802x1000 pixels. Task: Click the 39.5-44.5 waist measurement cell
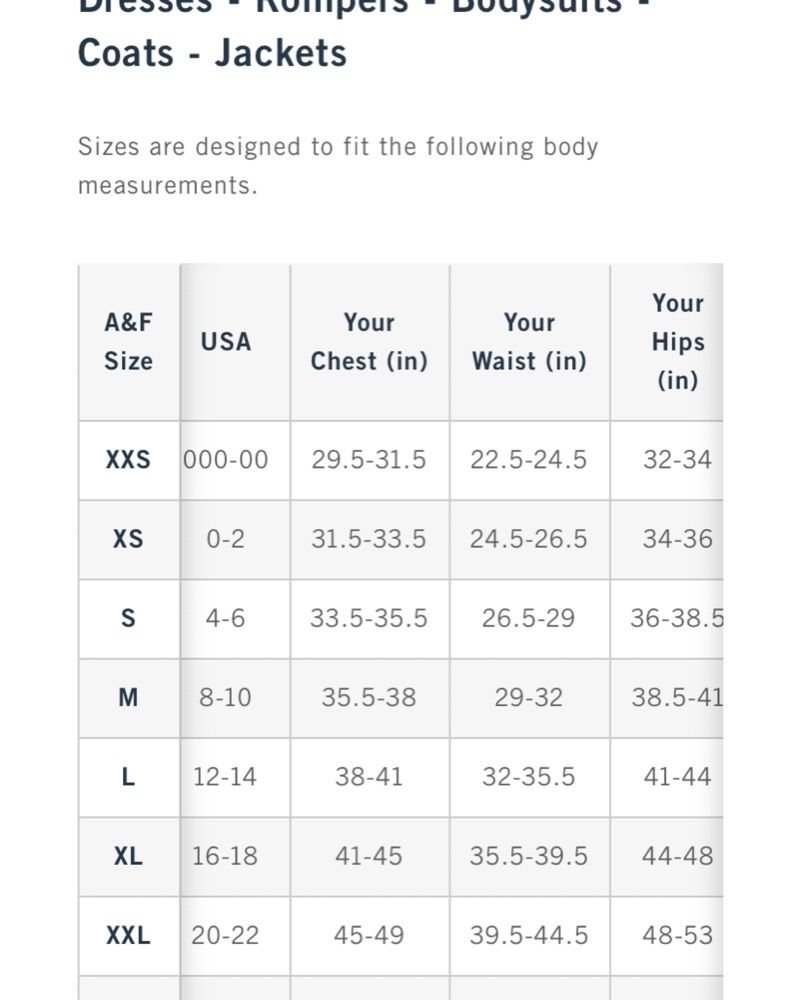click(529, 936)
